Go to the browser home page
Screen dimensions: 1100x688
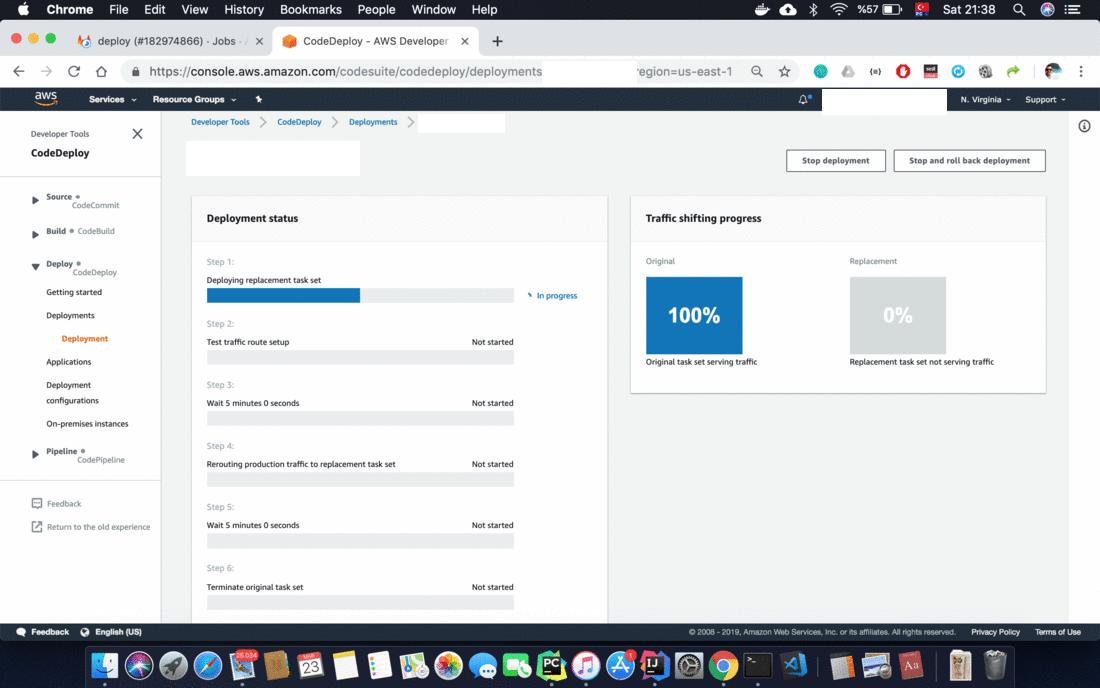point(102,72)
